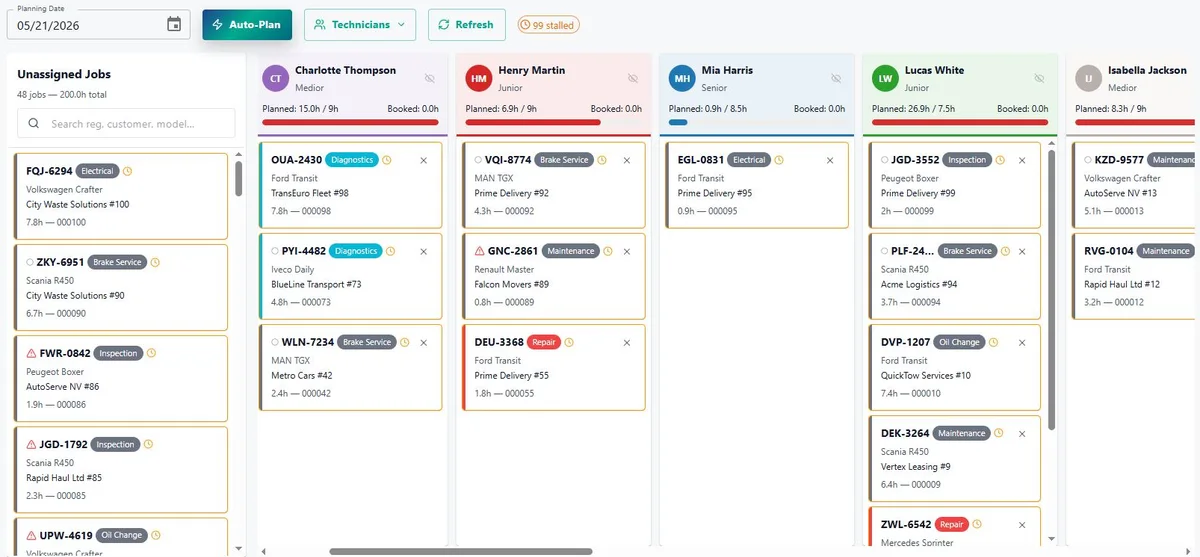Viewport: 1200px width, 557px height.
Task: Open the Technicians dropdown
Action: 360,25
